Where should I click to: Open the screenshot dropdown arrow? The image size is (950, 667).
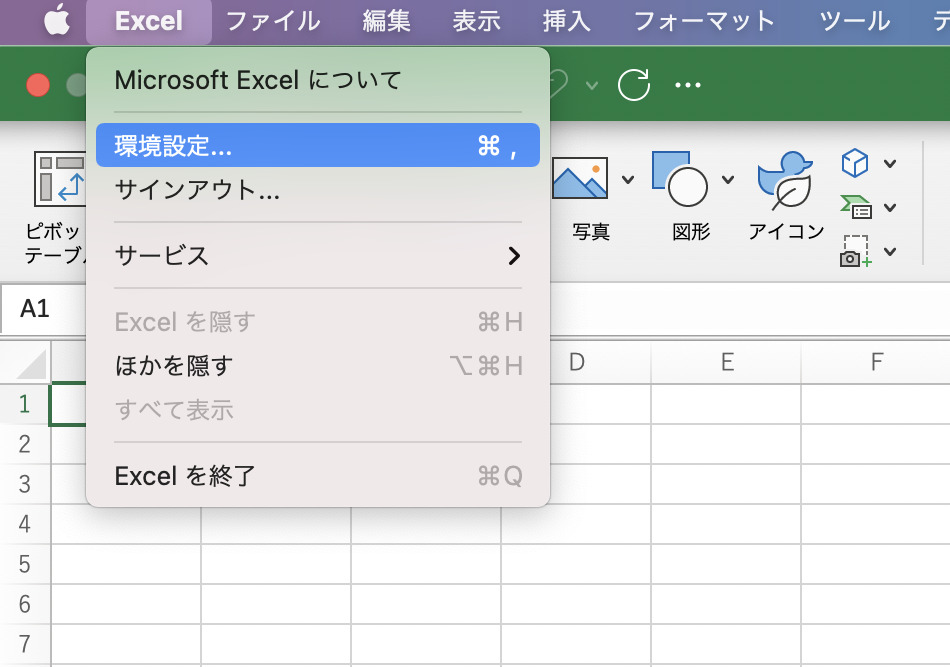click(x=890, y=251)
